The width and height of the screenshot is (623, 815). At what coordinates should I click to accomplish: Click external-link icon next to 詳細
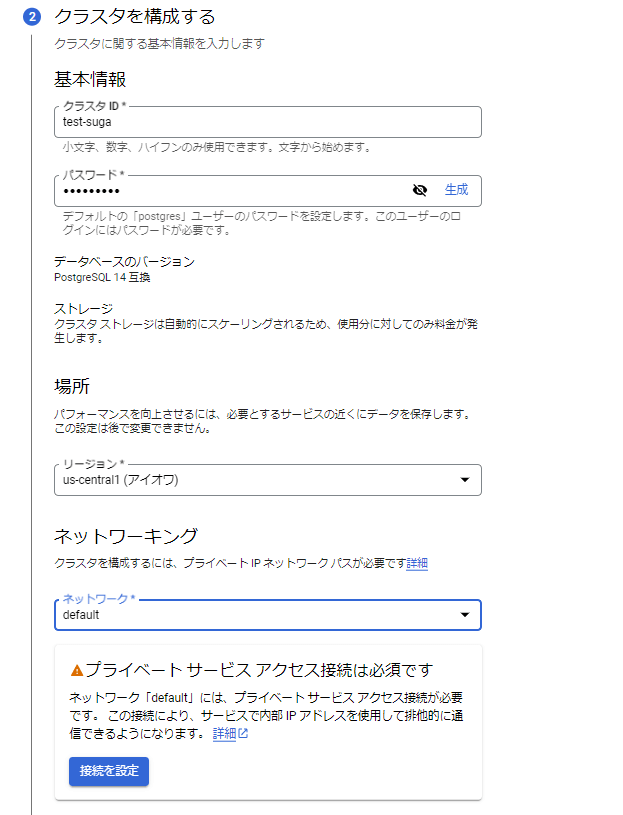pyautogui.click(x=243, y=733)
